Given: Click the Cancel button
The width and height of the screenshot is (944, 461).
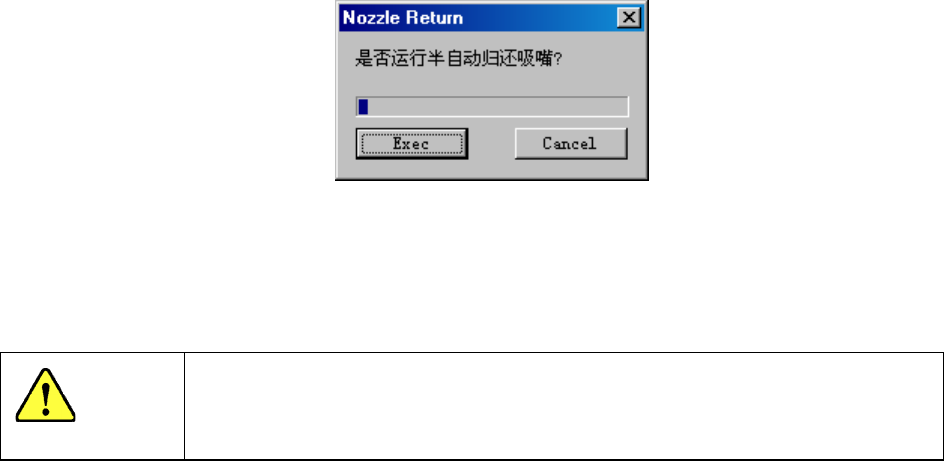Looking at the screenshot, I should 571,143.
